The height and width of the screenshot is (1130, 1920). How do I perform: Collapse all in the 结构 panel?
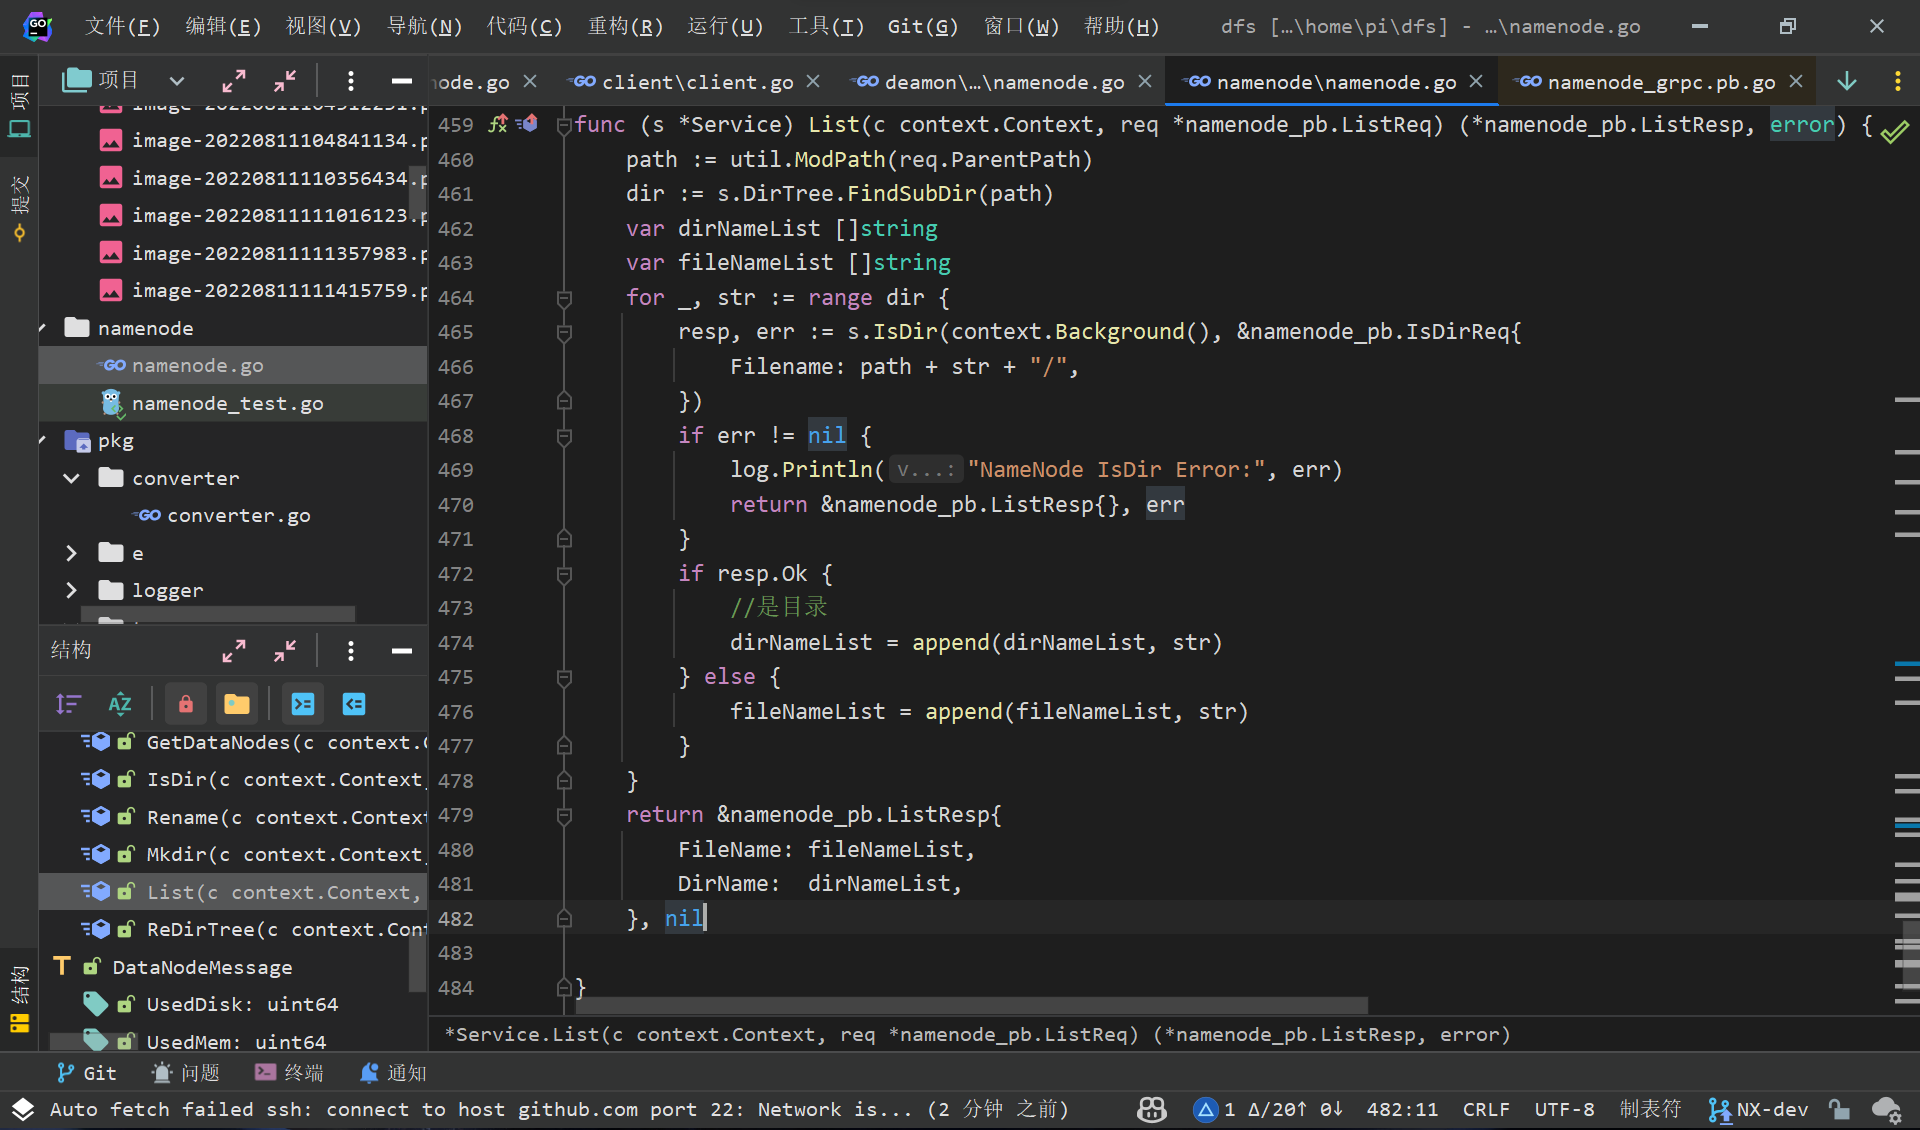(x=285, y=651)
